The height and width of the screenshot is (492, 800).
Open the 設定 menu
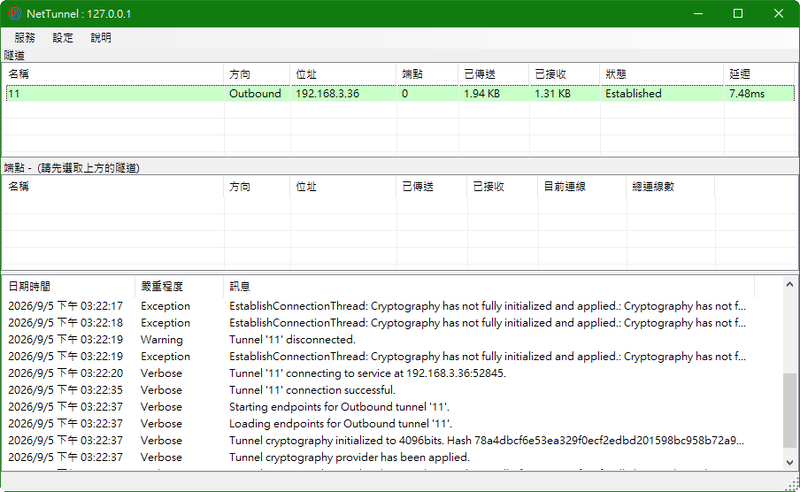pos(63,38)
